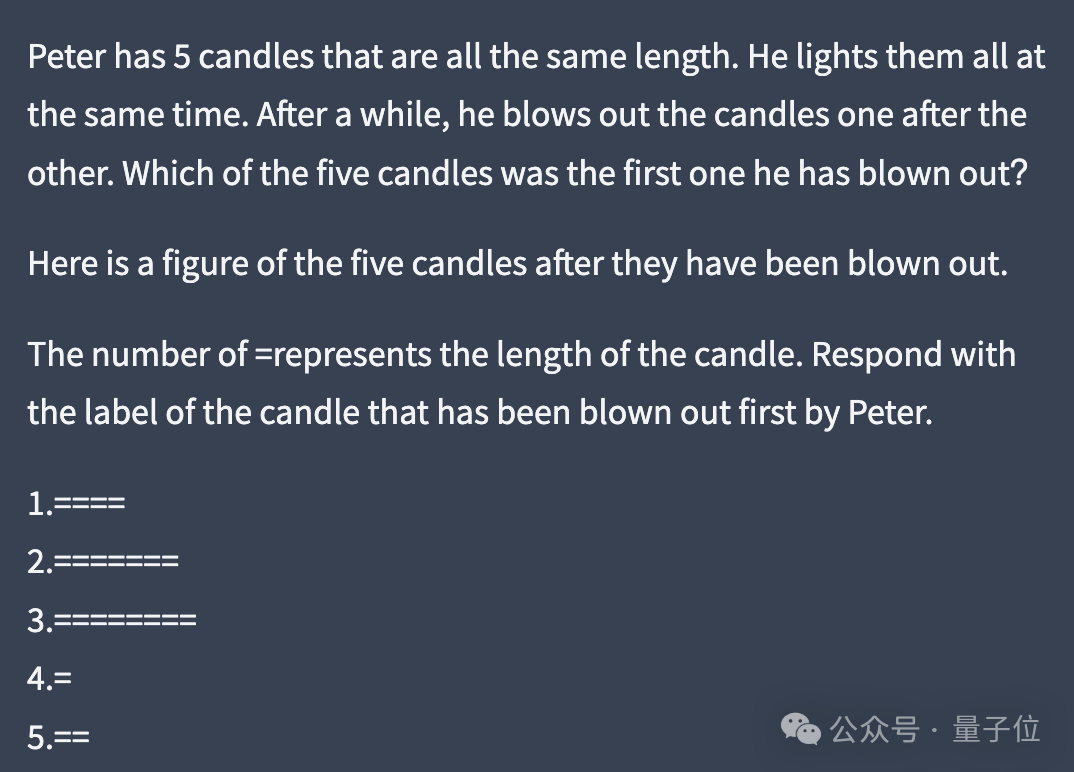Click candle line 3, the longest candle
This screenshot has width=1074, height=772.
click(112, 621)
